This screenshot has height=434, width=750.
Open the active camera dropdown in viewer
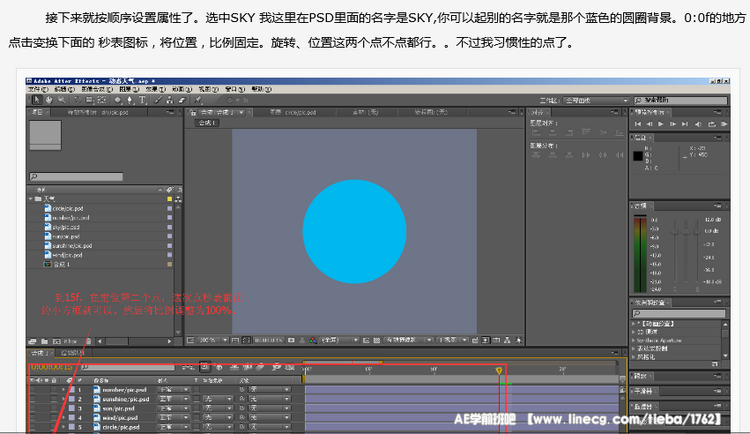(407, 340)
